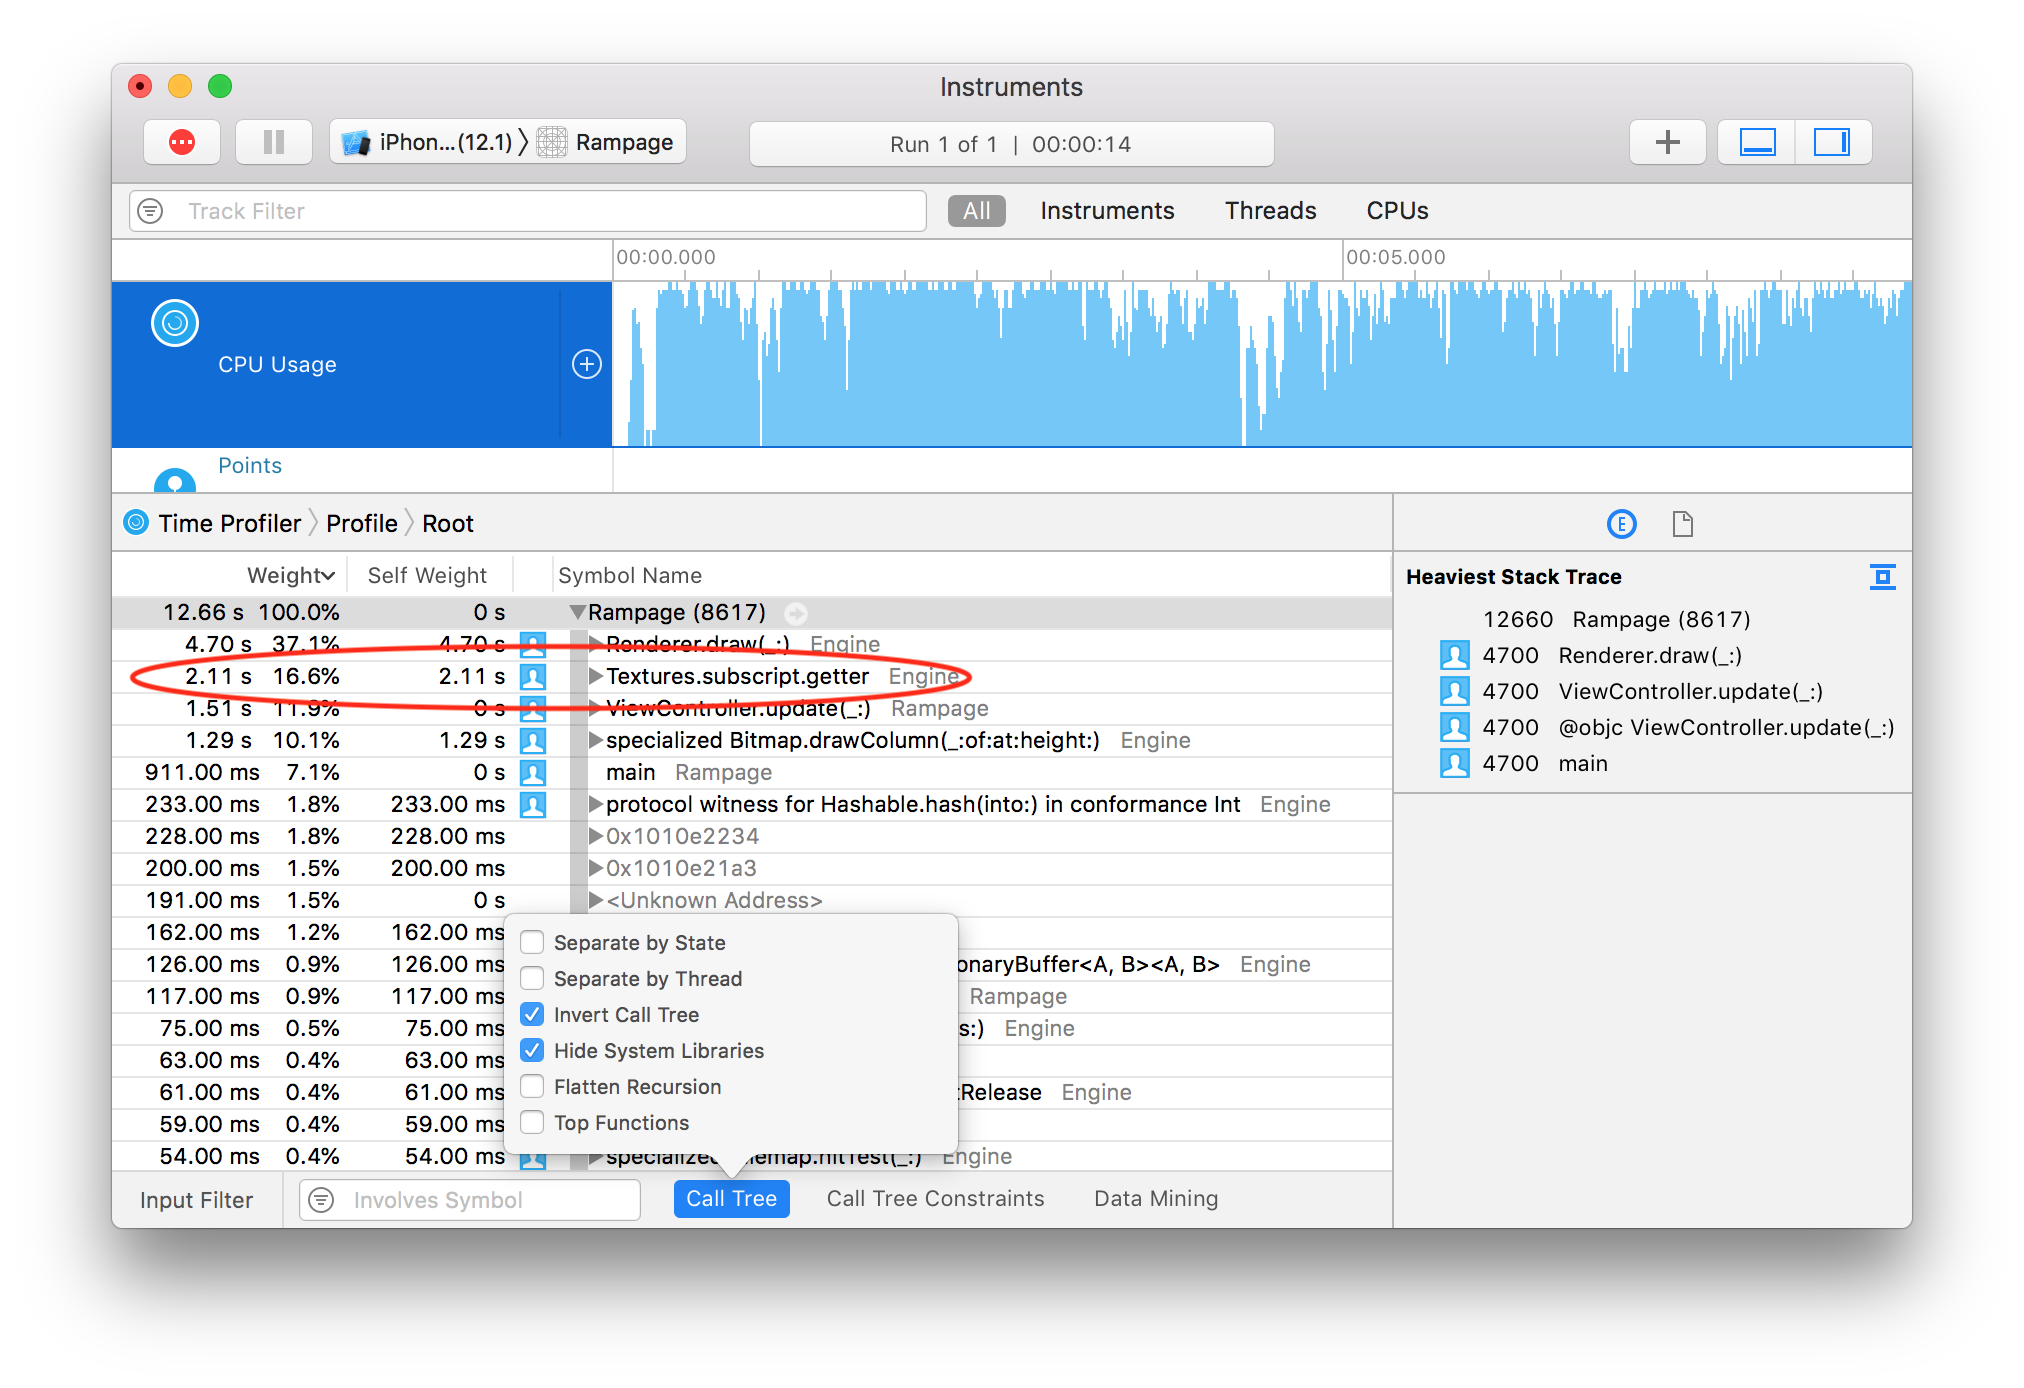Click the Call Tree button
This screenshot has width=2024, height=1388.
click(x=732, y=1199)
